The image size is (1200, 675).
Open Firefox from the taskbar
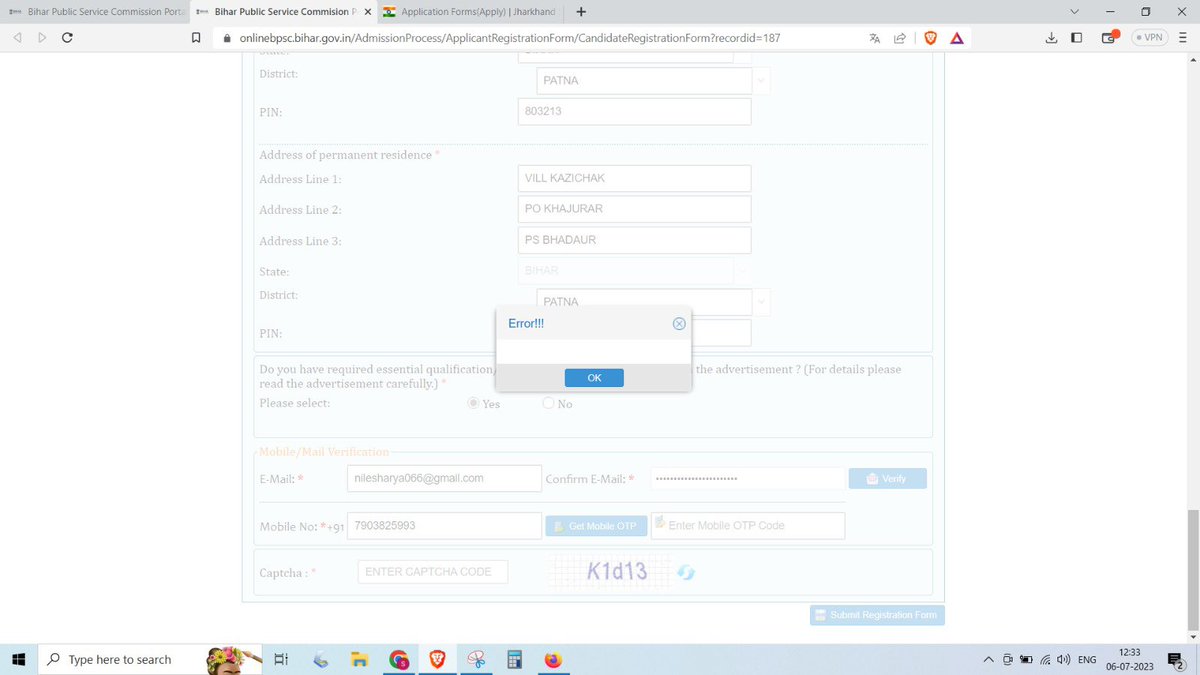point(553,659)
